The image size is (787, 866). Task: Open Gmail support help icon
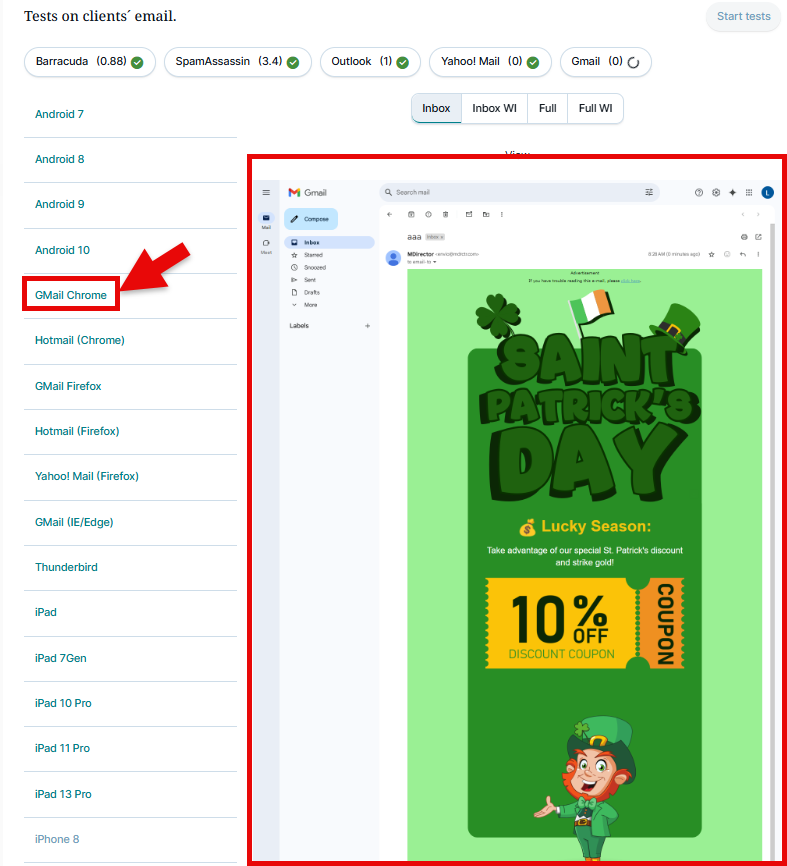pyautogui.click(x=699, y=192)
